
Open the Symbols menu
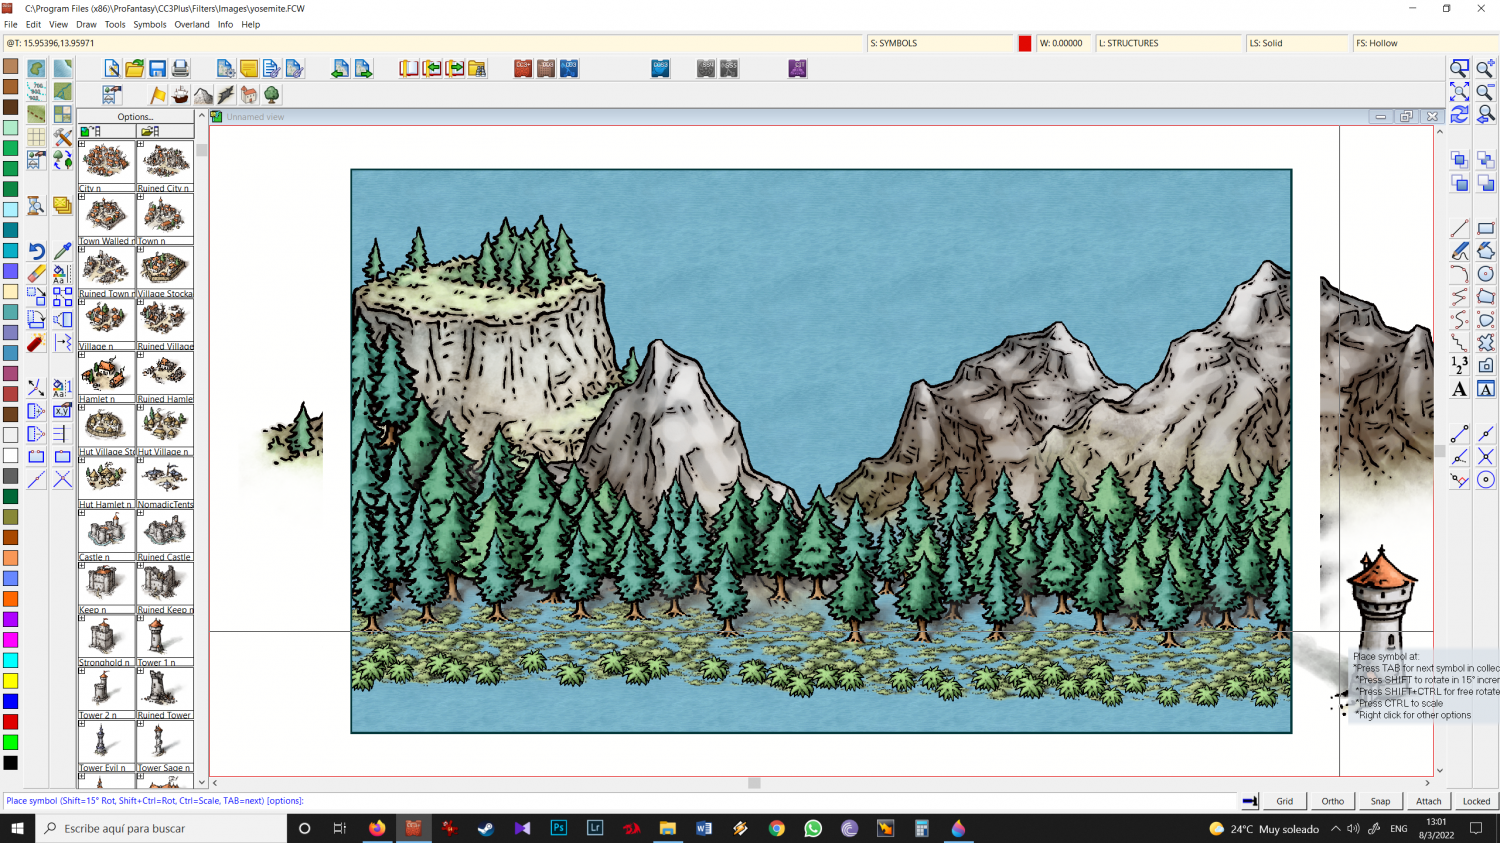tap(150, 24)
